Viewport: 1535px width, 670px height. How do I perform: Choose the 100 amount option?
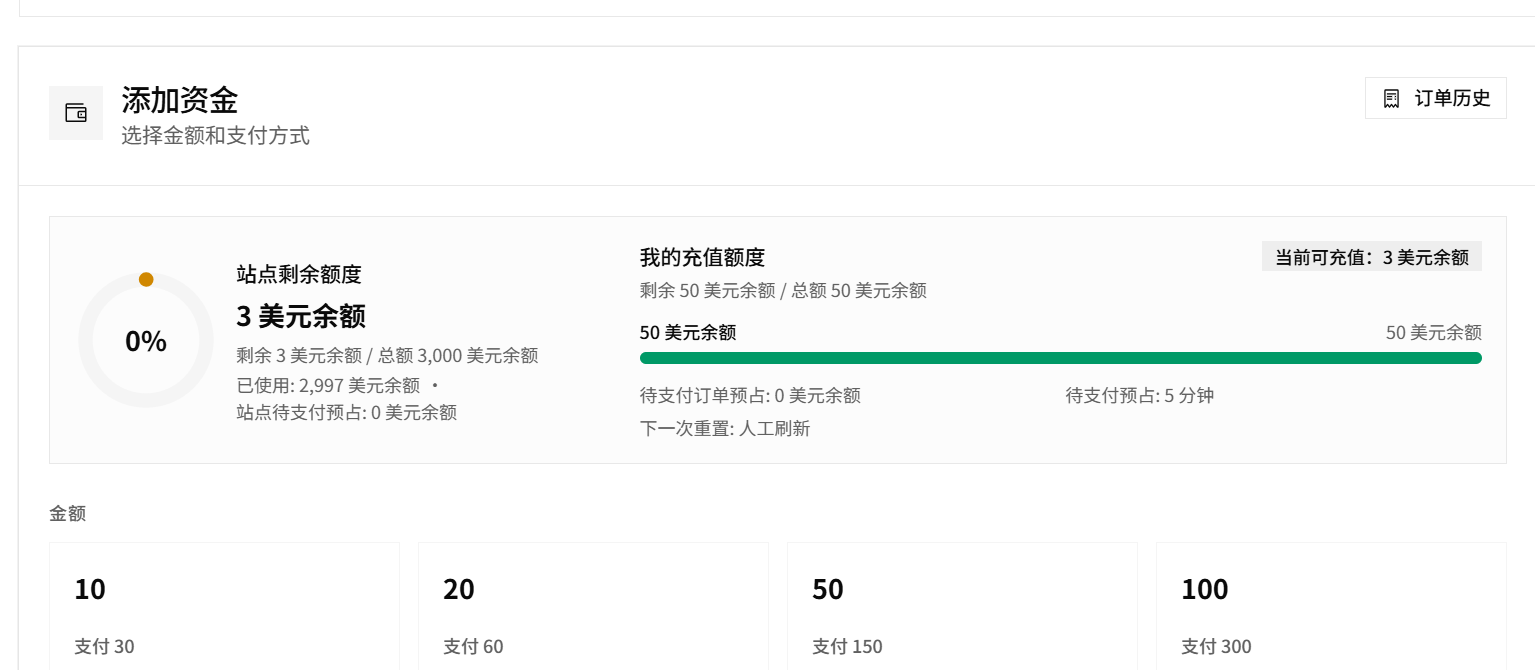point(1331,606)
